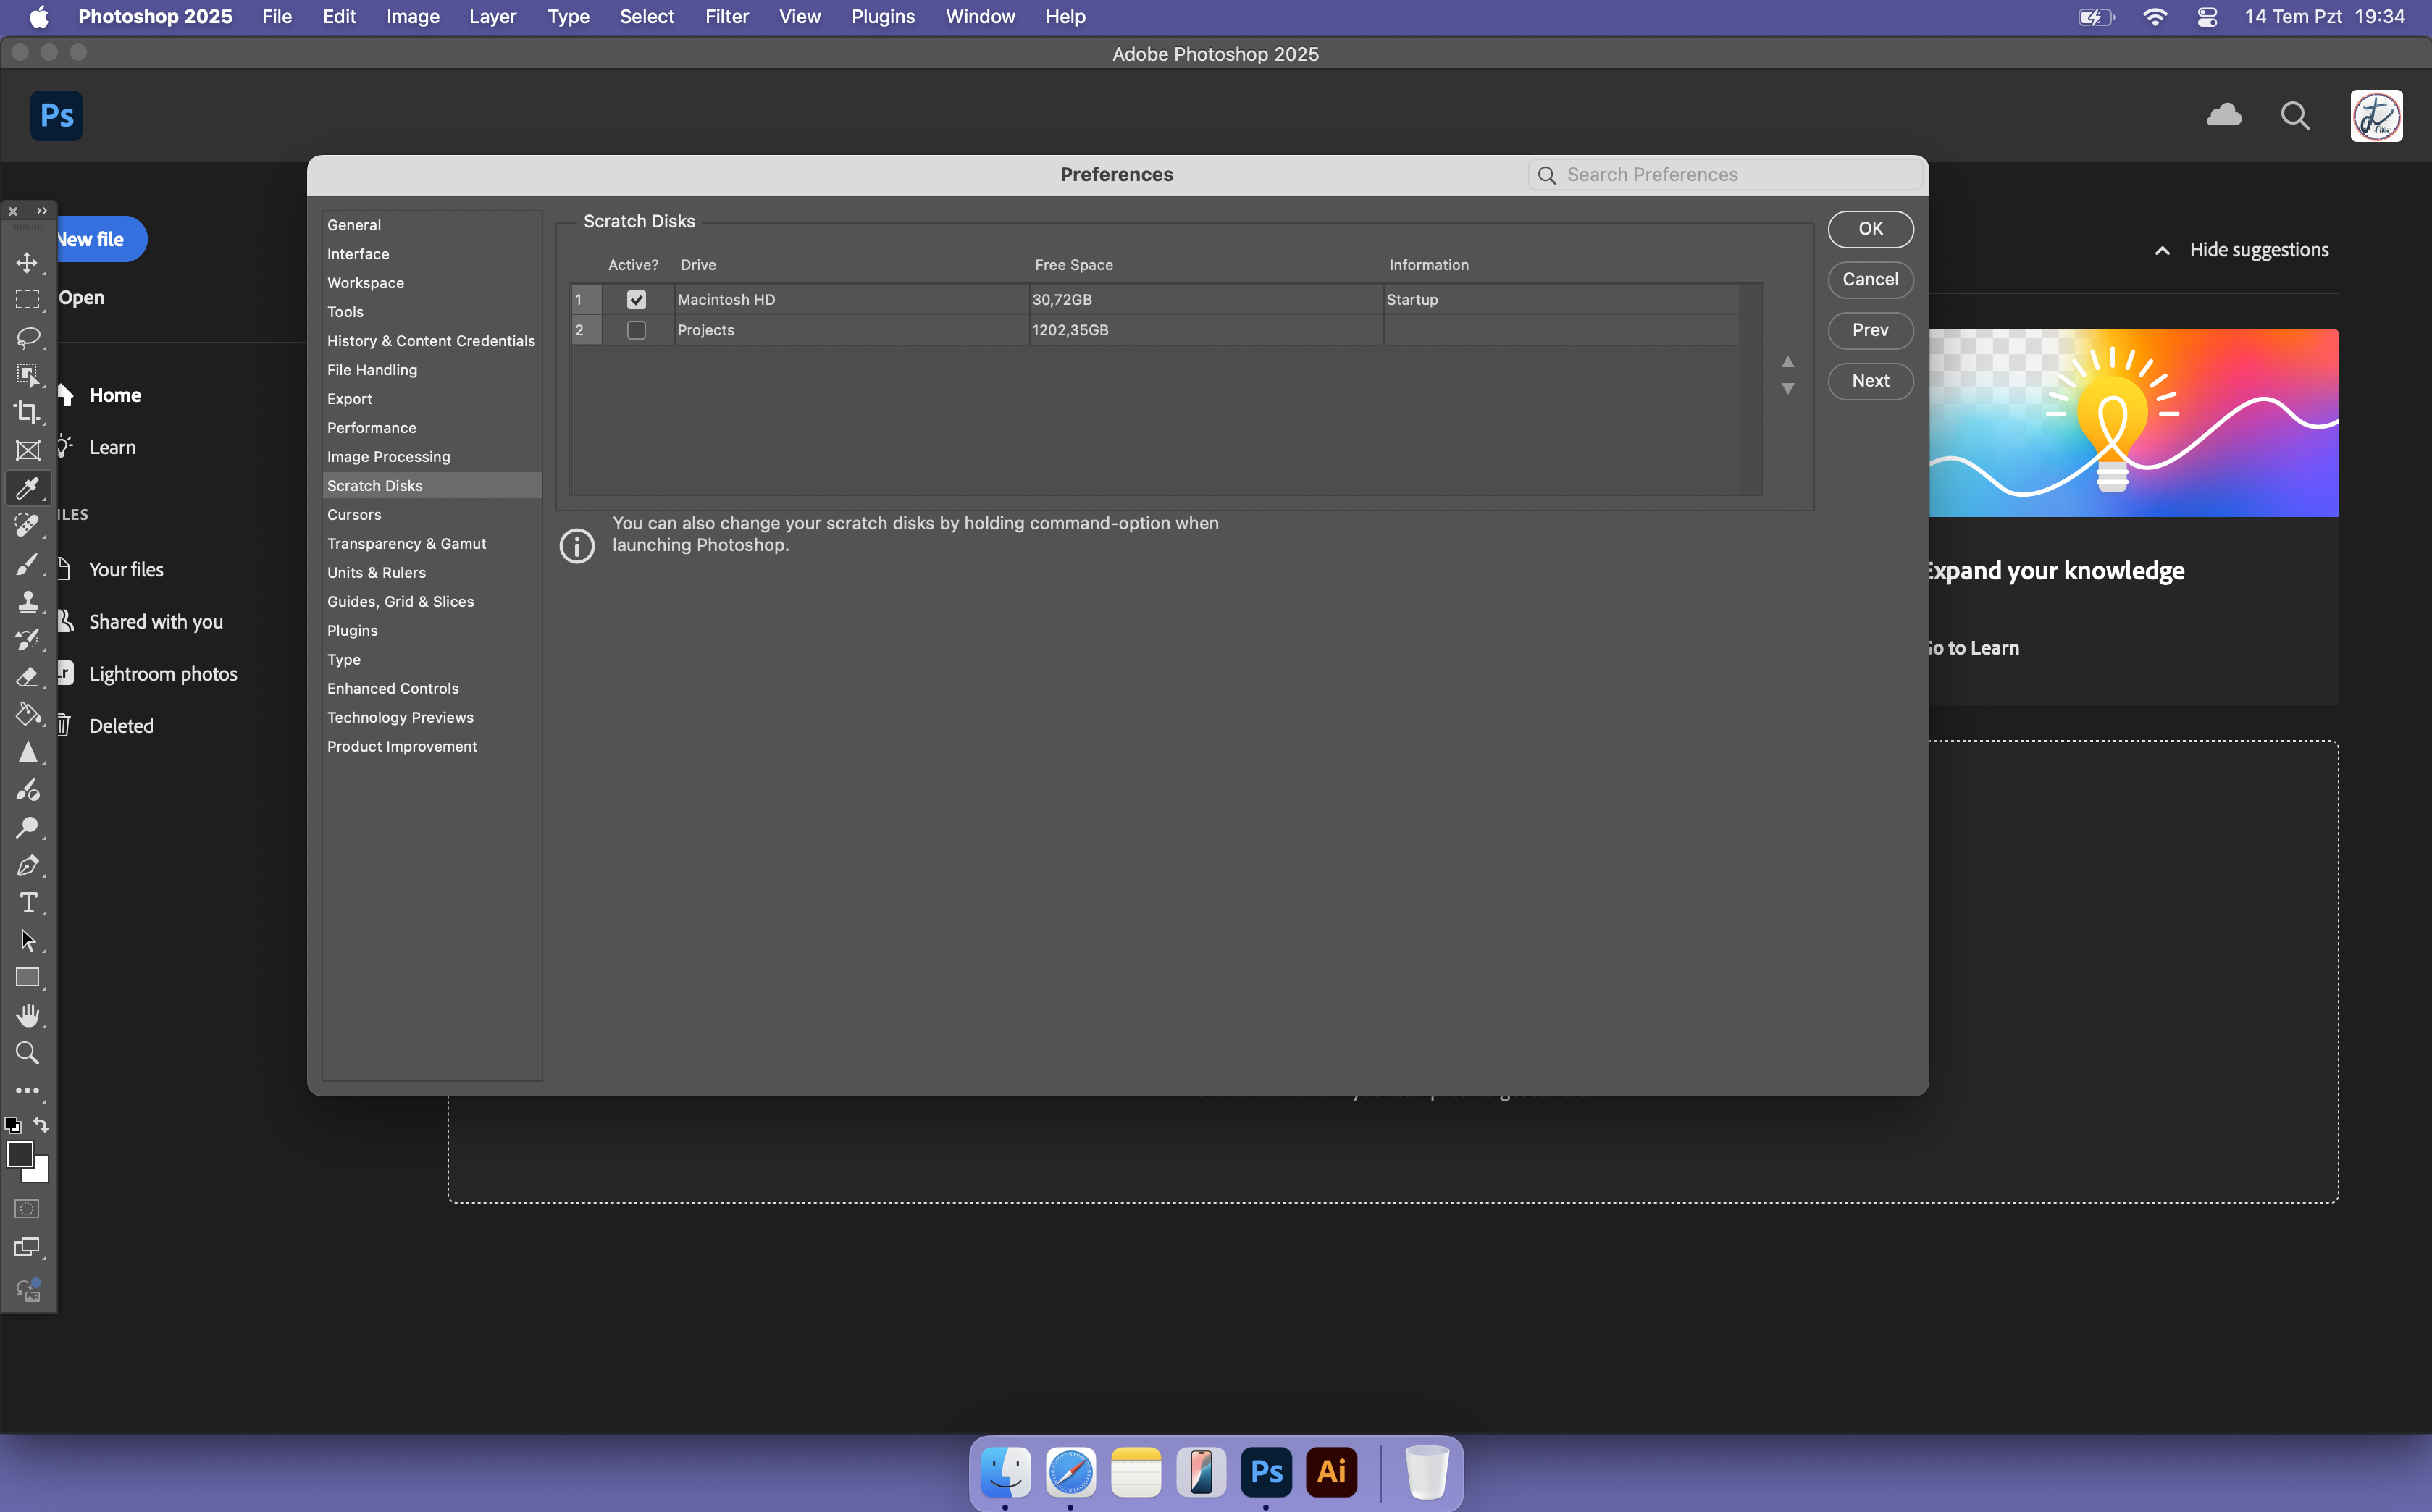Viewport: 2432px width, 1512px height.
Task: Select the Crop tool
Action: (x=27, y=412)
